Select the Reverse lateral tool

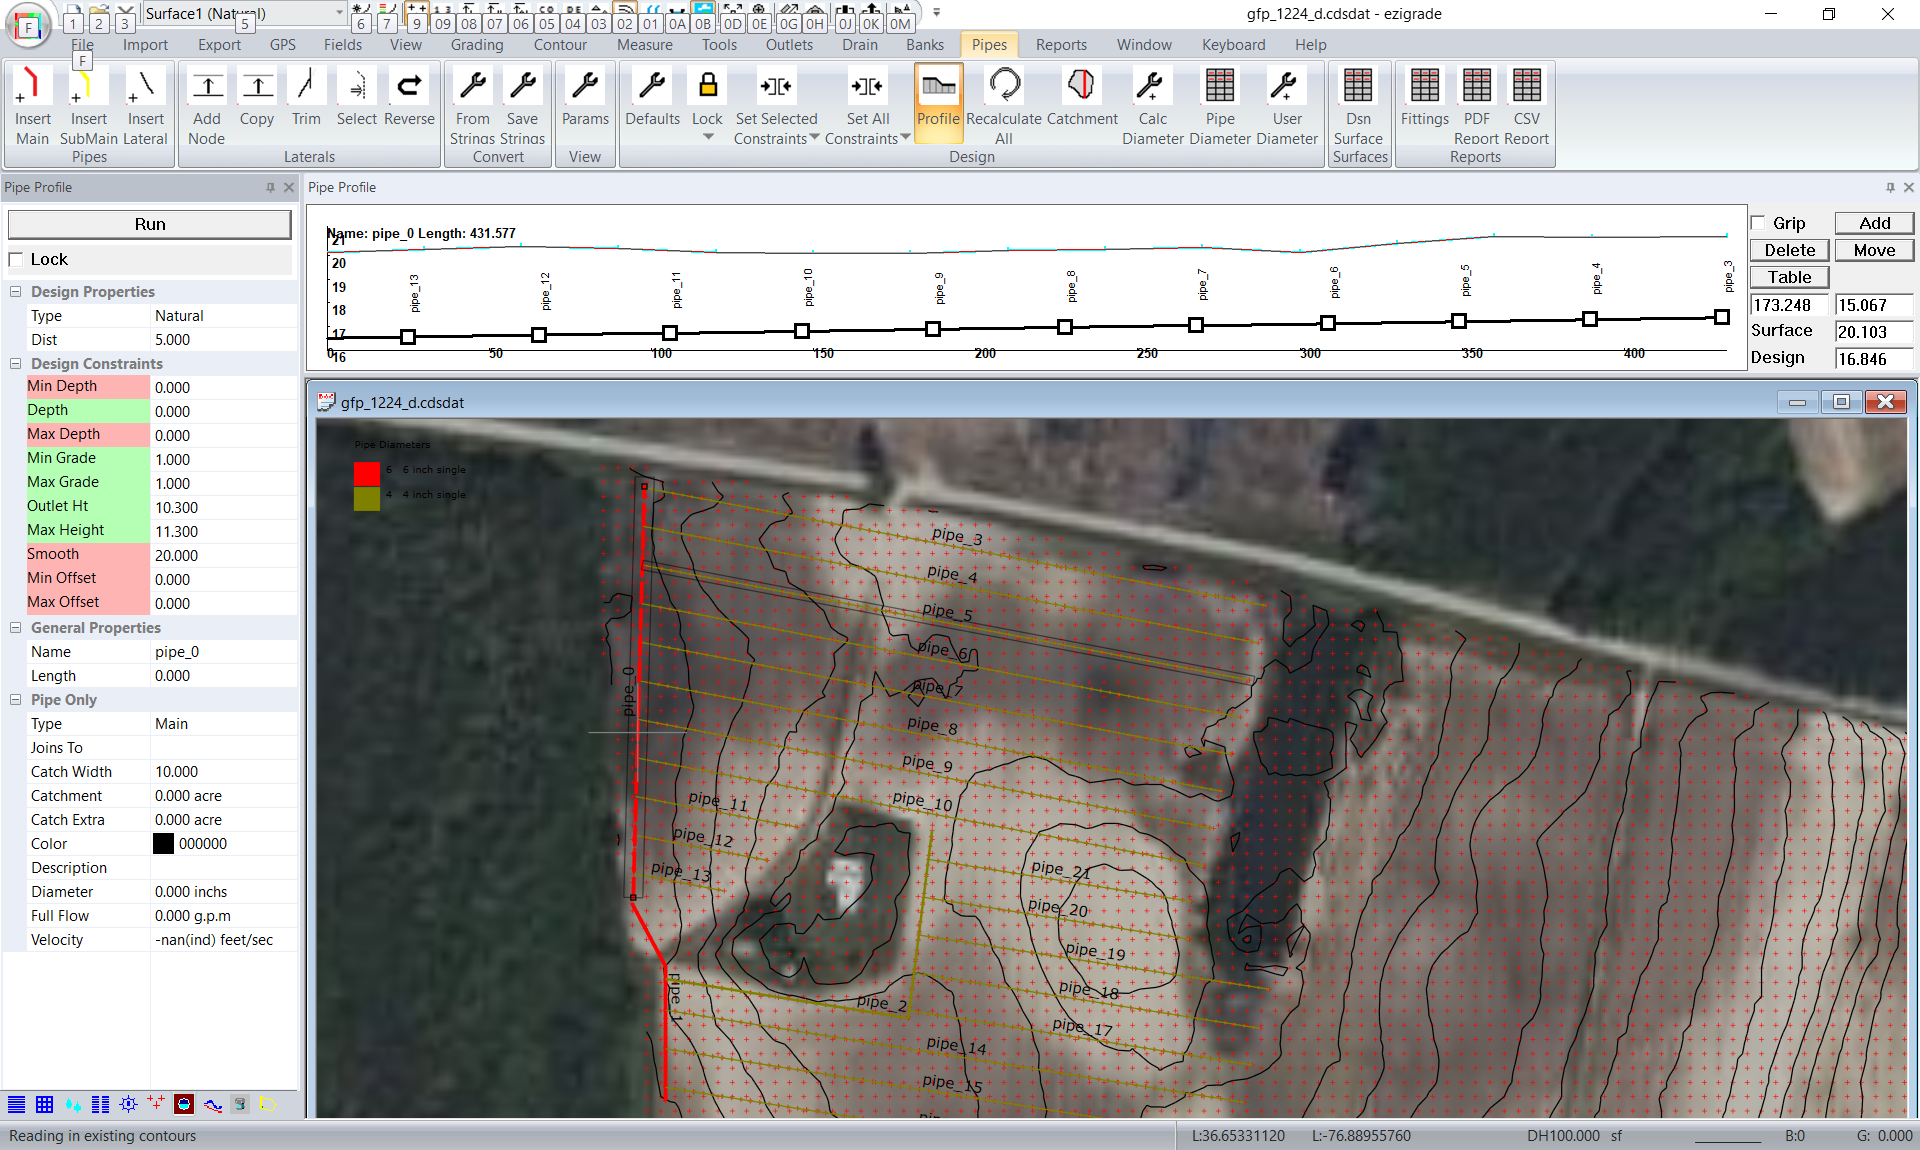pos(409,86)
